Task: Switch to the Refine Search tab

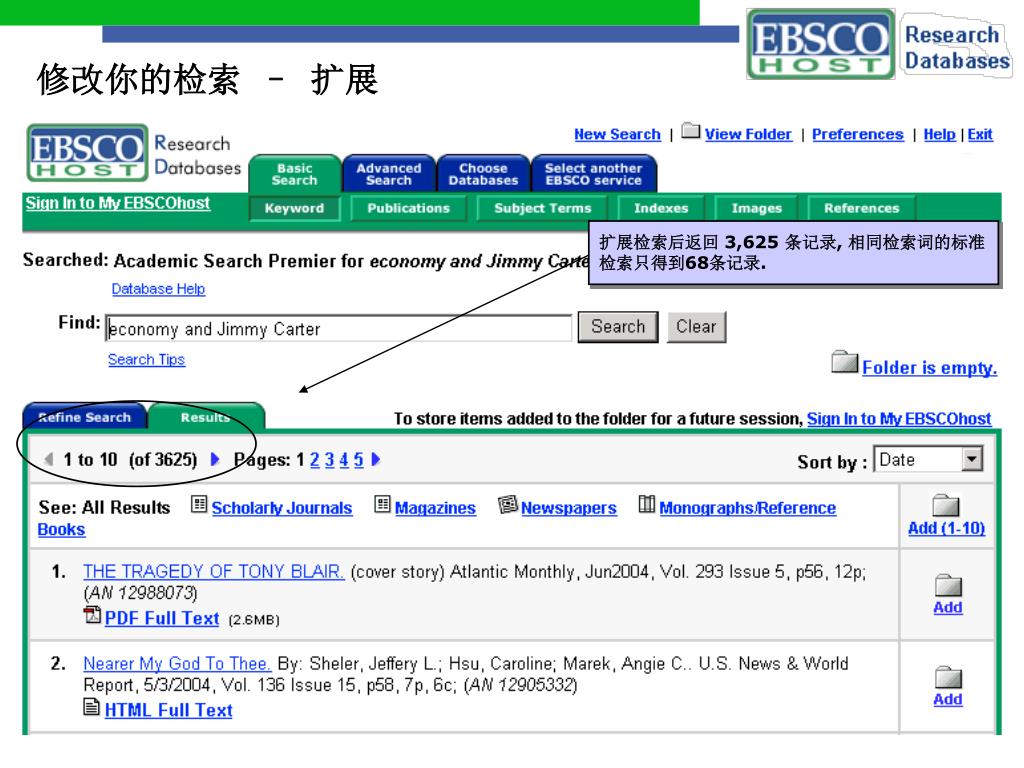Action: [85, 417]
